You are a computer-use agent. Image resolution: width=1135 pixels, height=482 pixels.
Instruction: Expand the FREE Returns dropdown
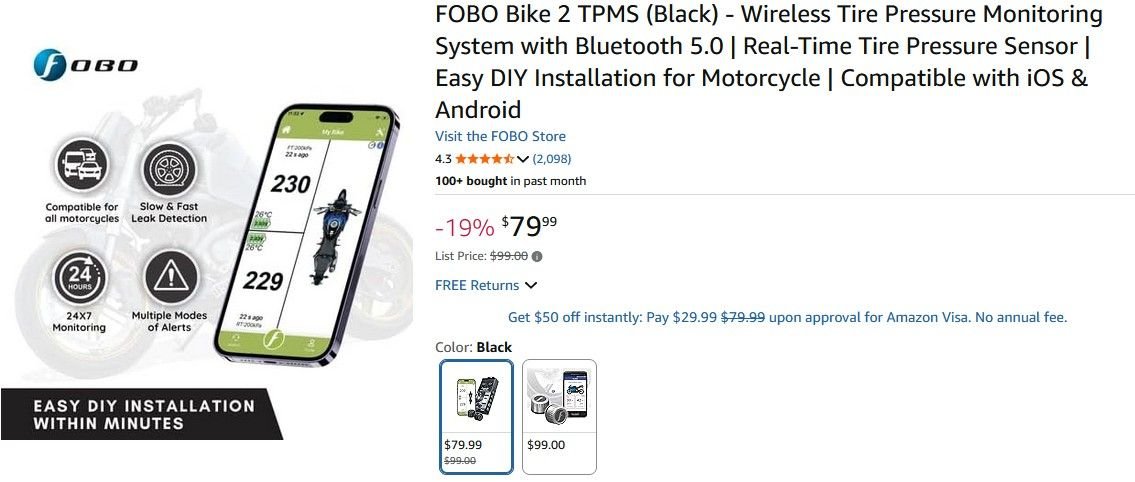(530, 285)
